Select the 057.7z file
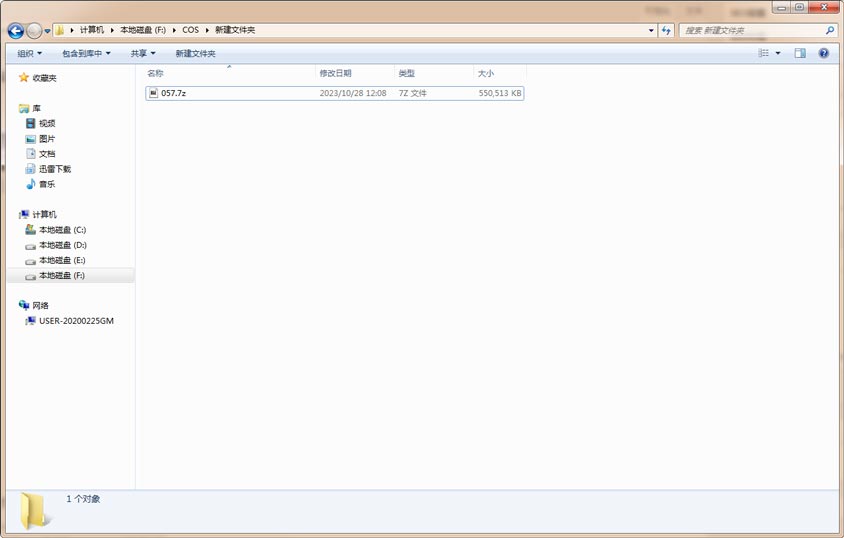The image size is (844, 538). point(173,93)
